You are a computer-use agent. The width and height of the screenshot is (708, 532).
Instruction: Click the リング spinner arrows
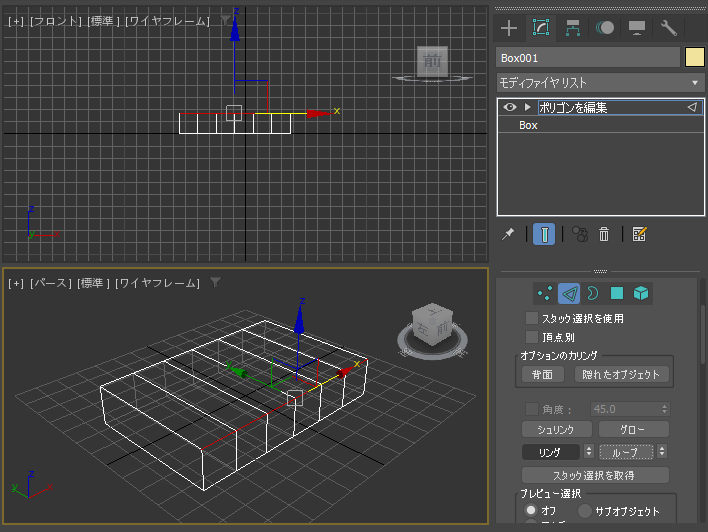pyautogui.click(x=588, y=452)
